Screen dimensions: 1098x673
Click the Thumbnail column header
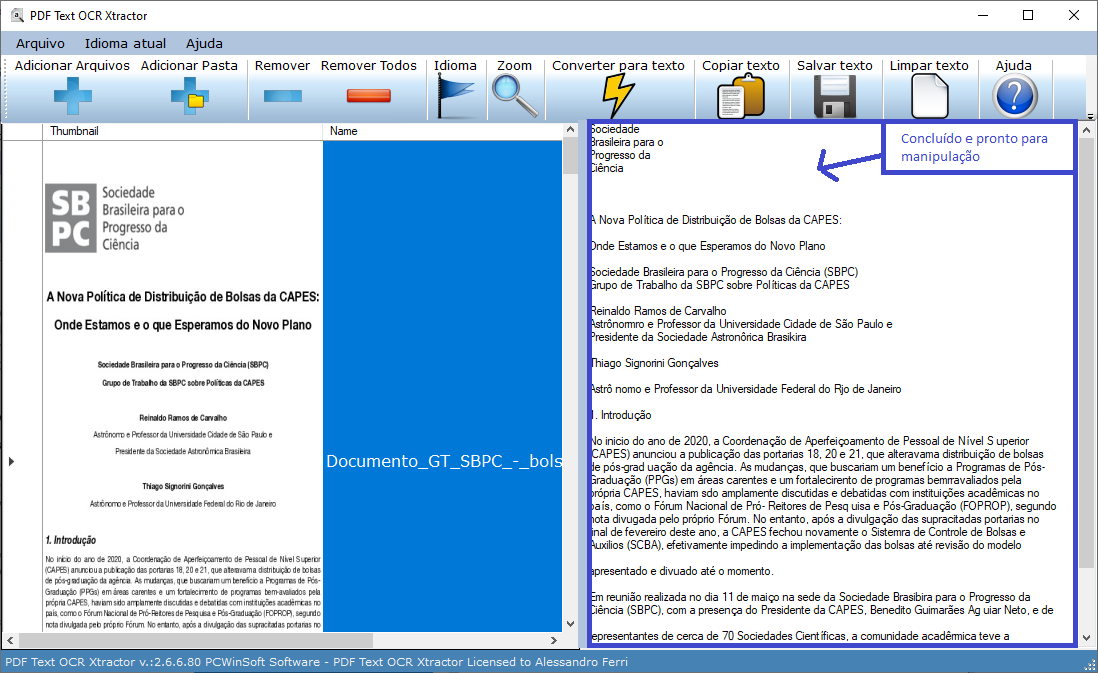tap(183, 131)
